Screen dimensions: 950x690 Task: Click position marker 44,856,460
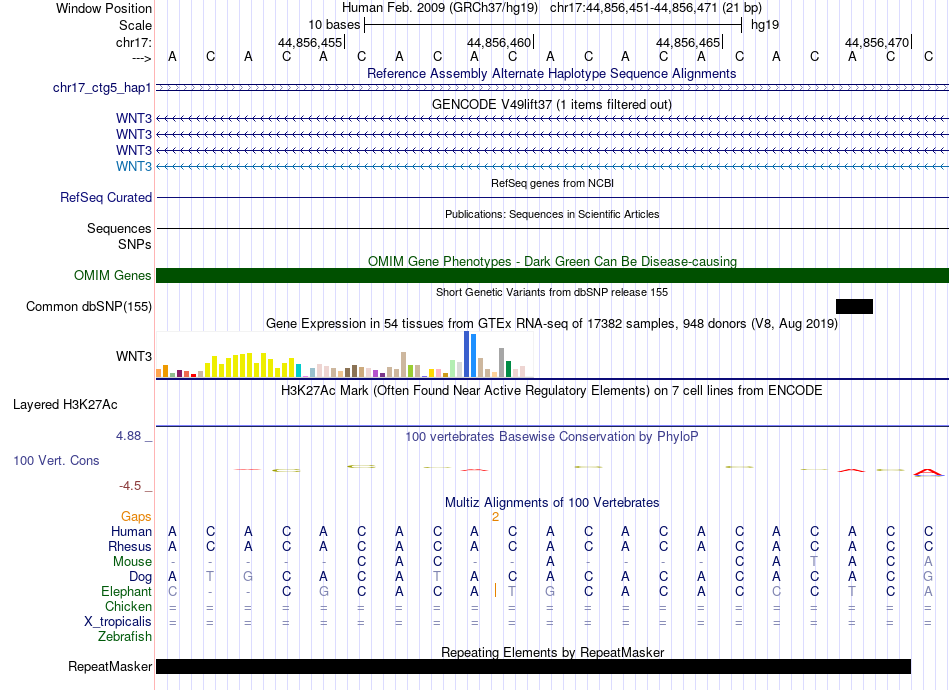(499, 42)
